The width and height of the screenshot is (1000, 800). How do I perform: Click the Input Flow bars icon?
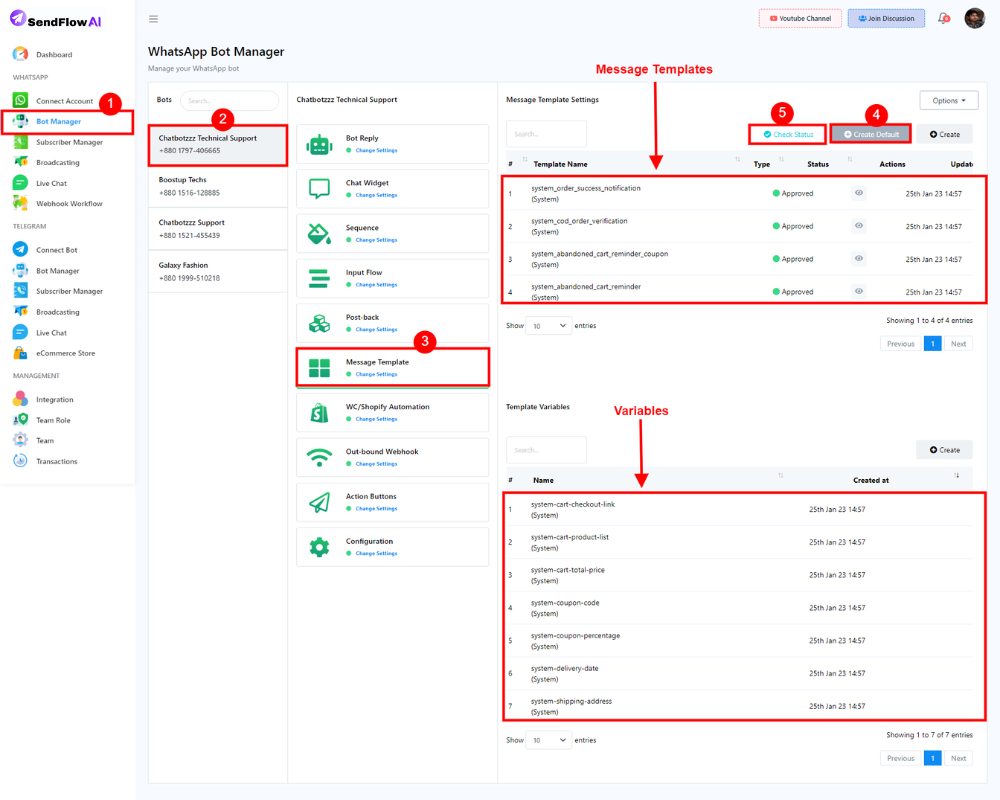click(x=320, y=279)
